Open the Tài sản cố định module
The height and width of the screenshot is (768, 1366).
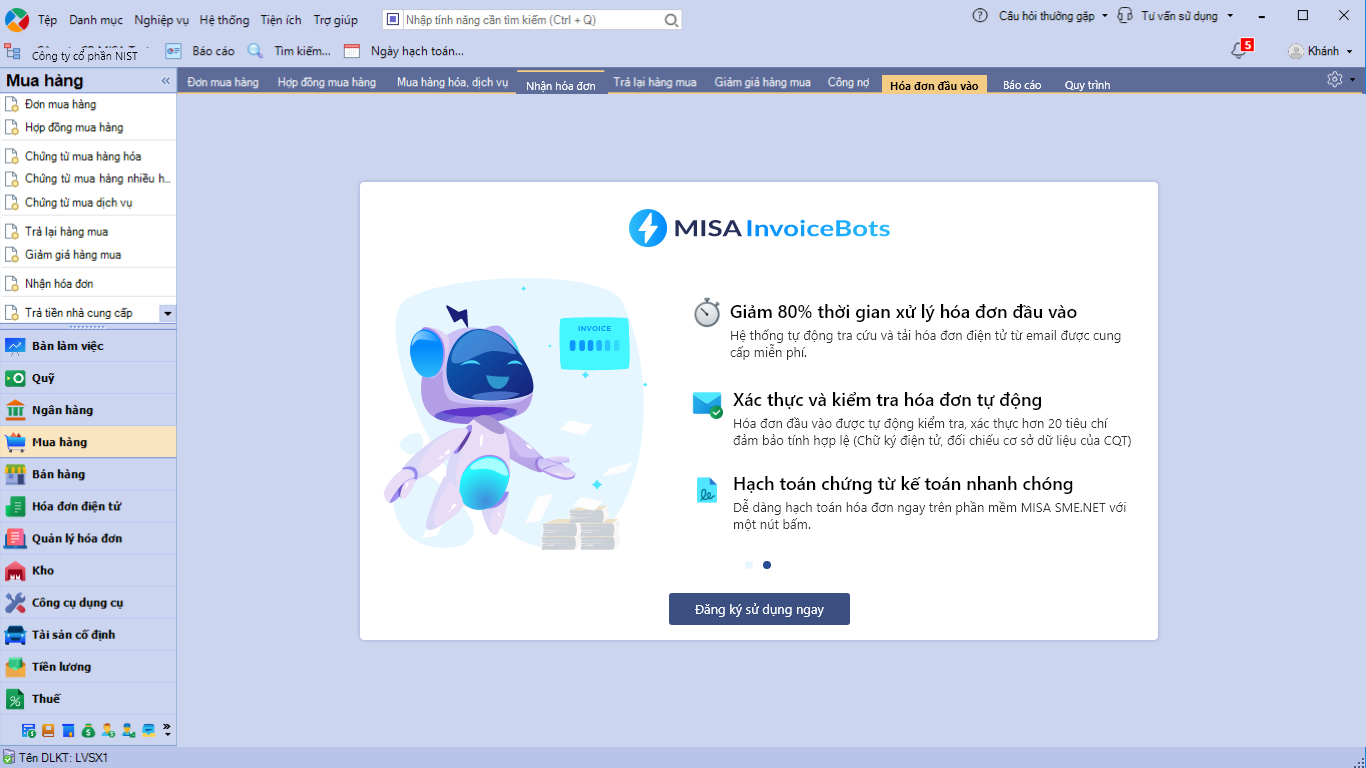[88, 634]
